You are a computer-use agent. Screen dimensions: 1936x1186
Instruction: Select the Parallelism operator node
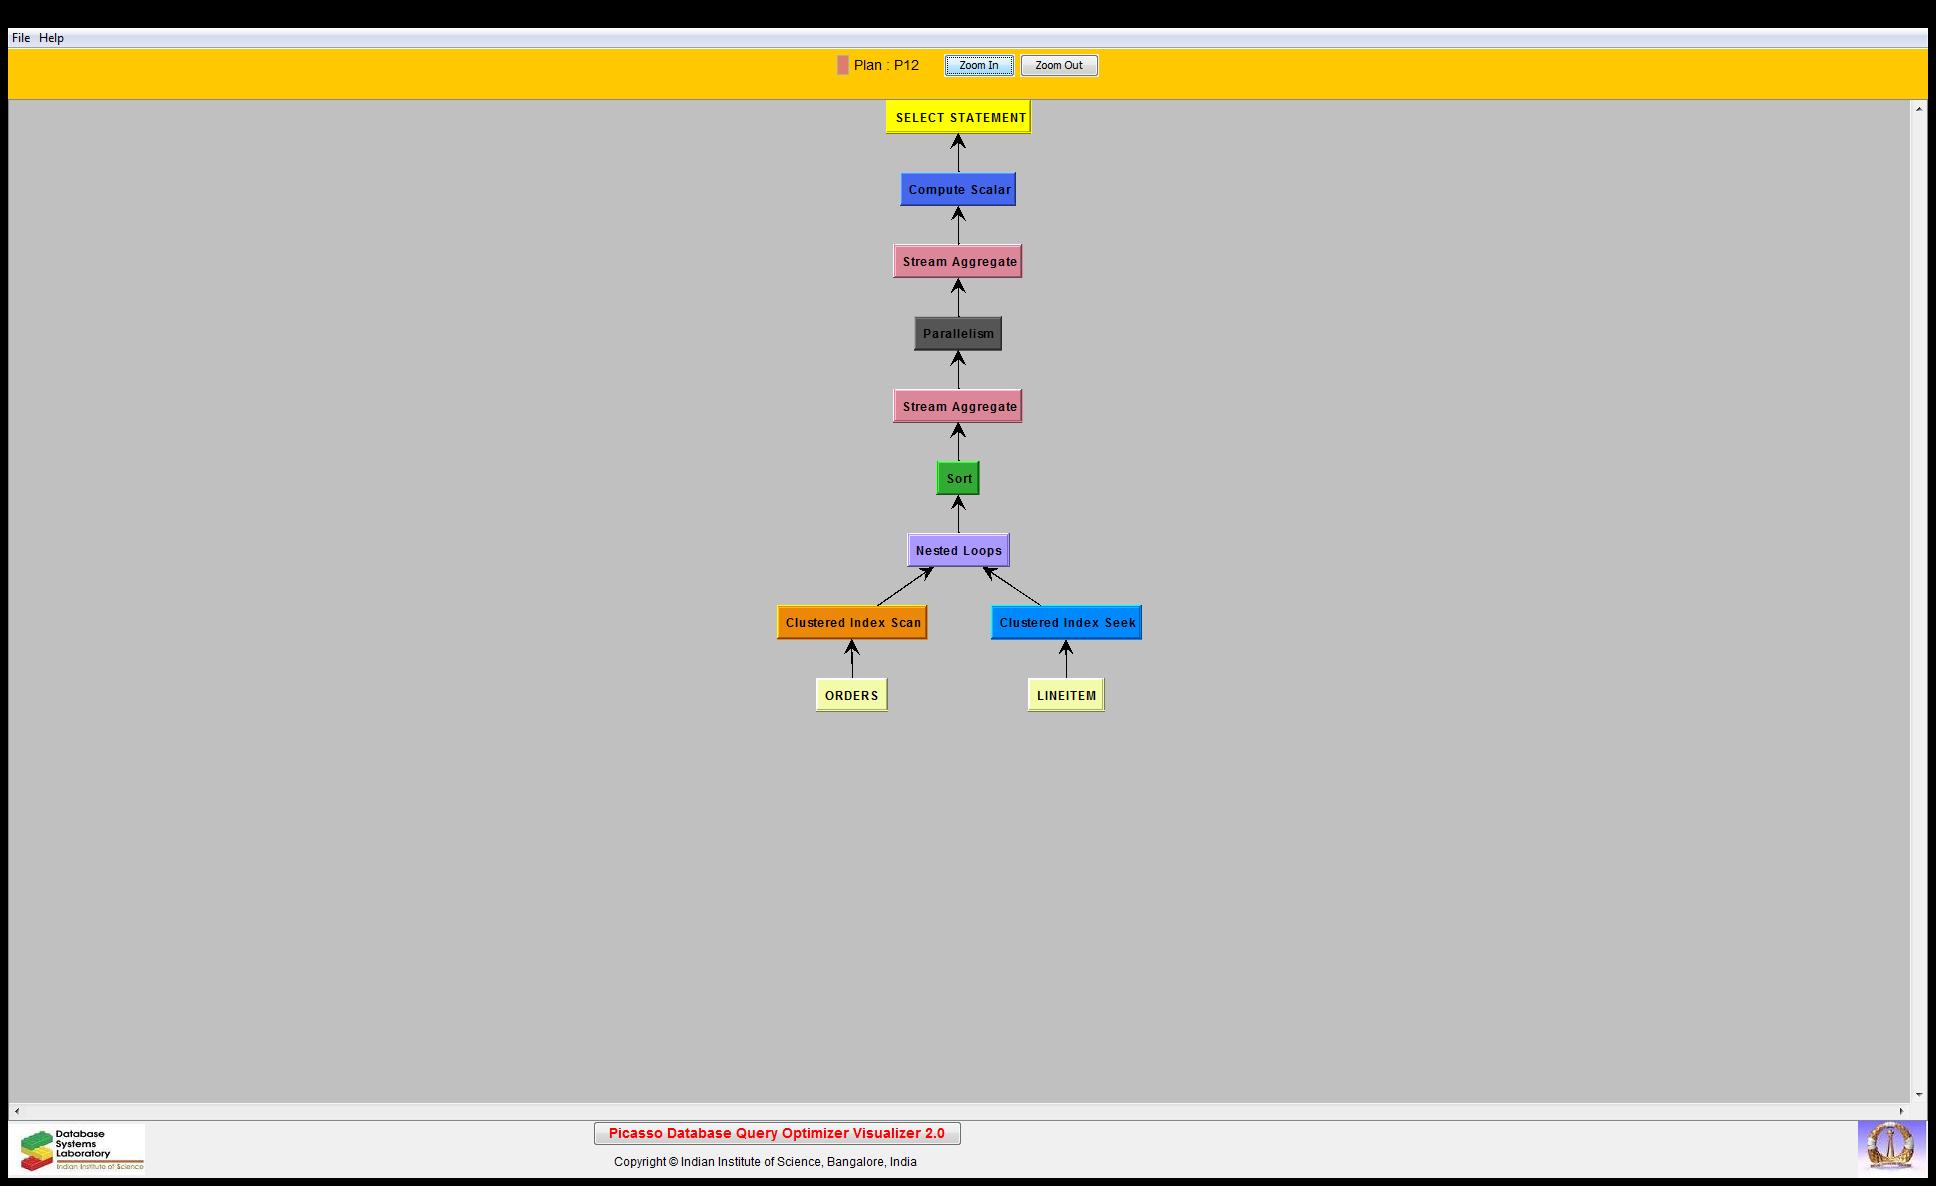click(x=958, y=333)
